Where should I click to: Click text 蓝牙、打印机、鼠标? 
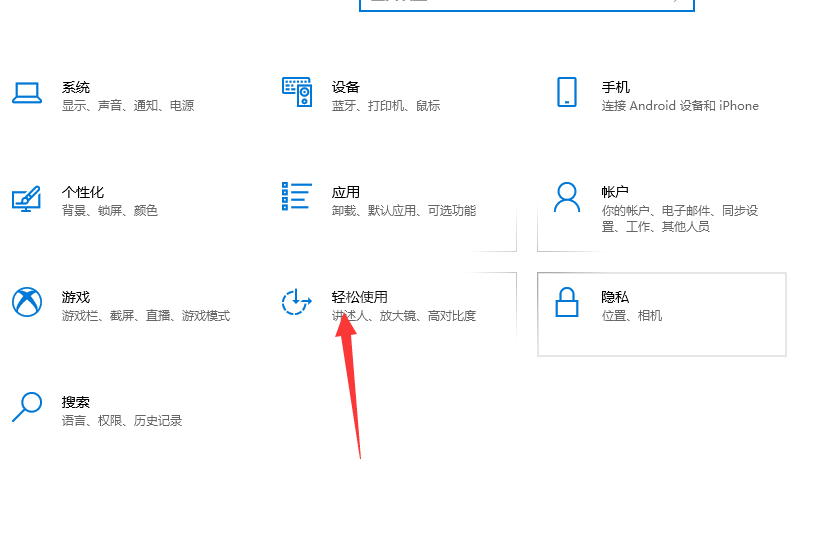(x=386, y=106)
